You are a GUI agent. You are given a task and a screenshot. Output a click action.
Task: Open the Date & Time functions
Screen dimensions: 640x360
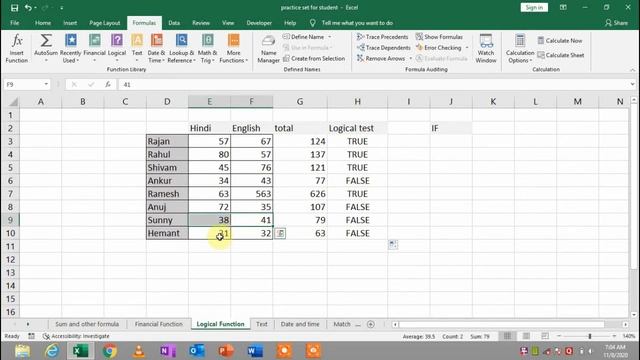(156, 48)
